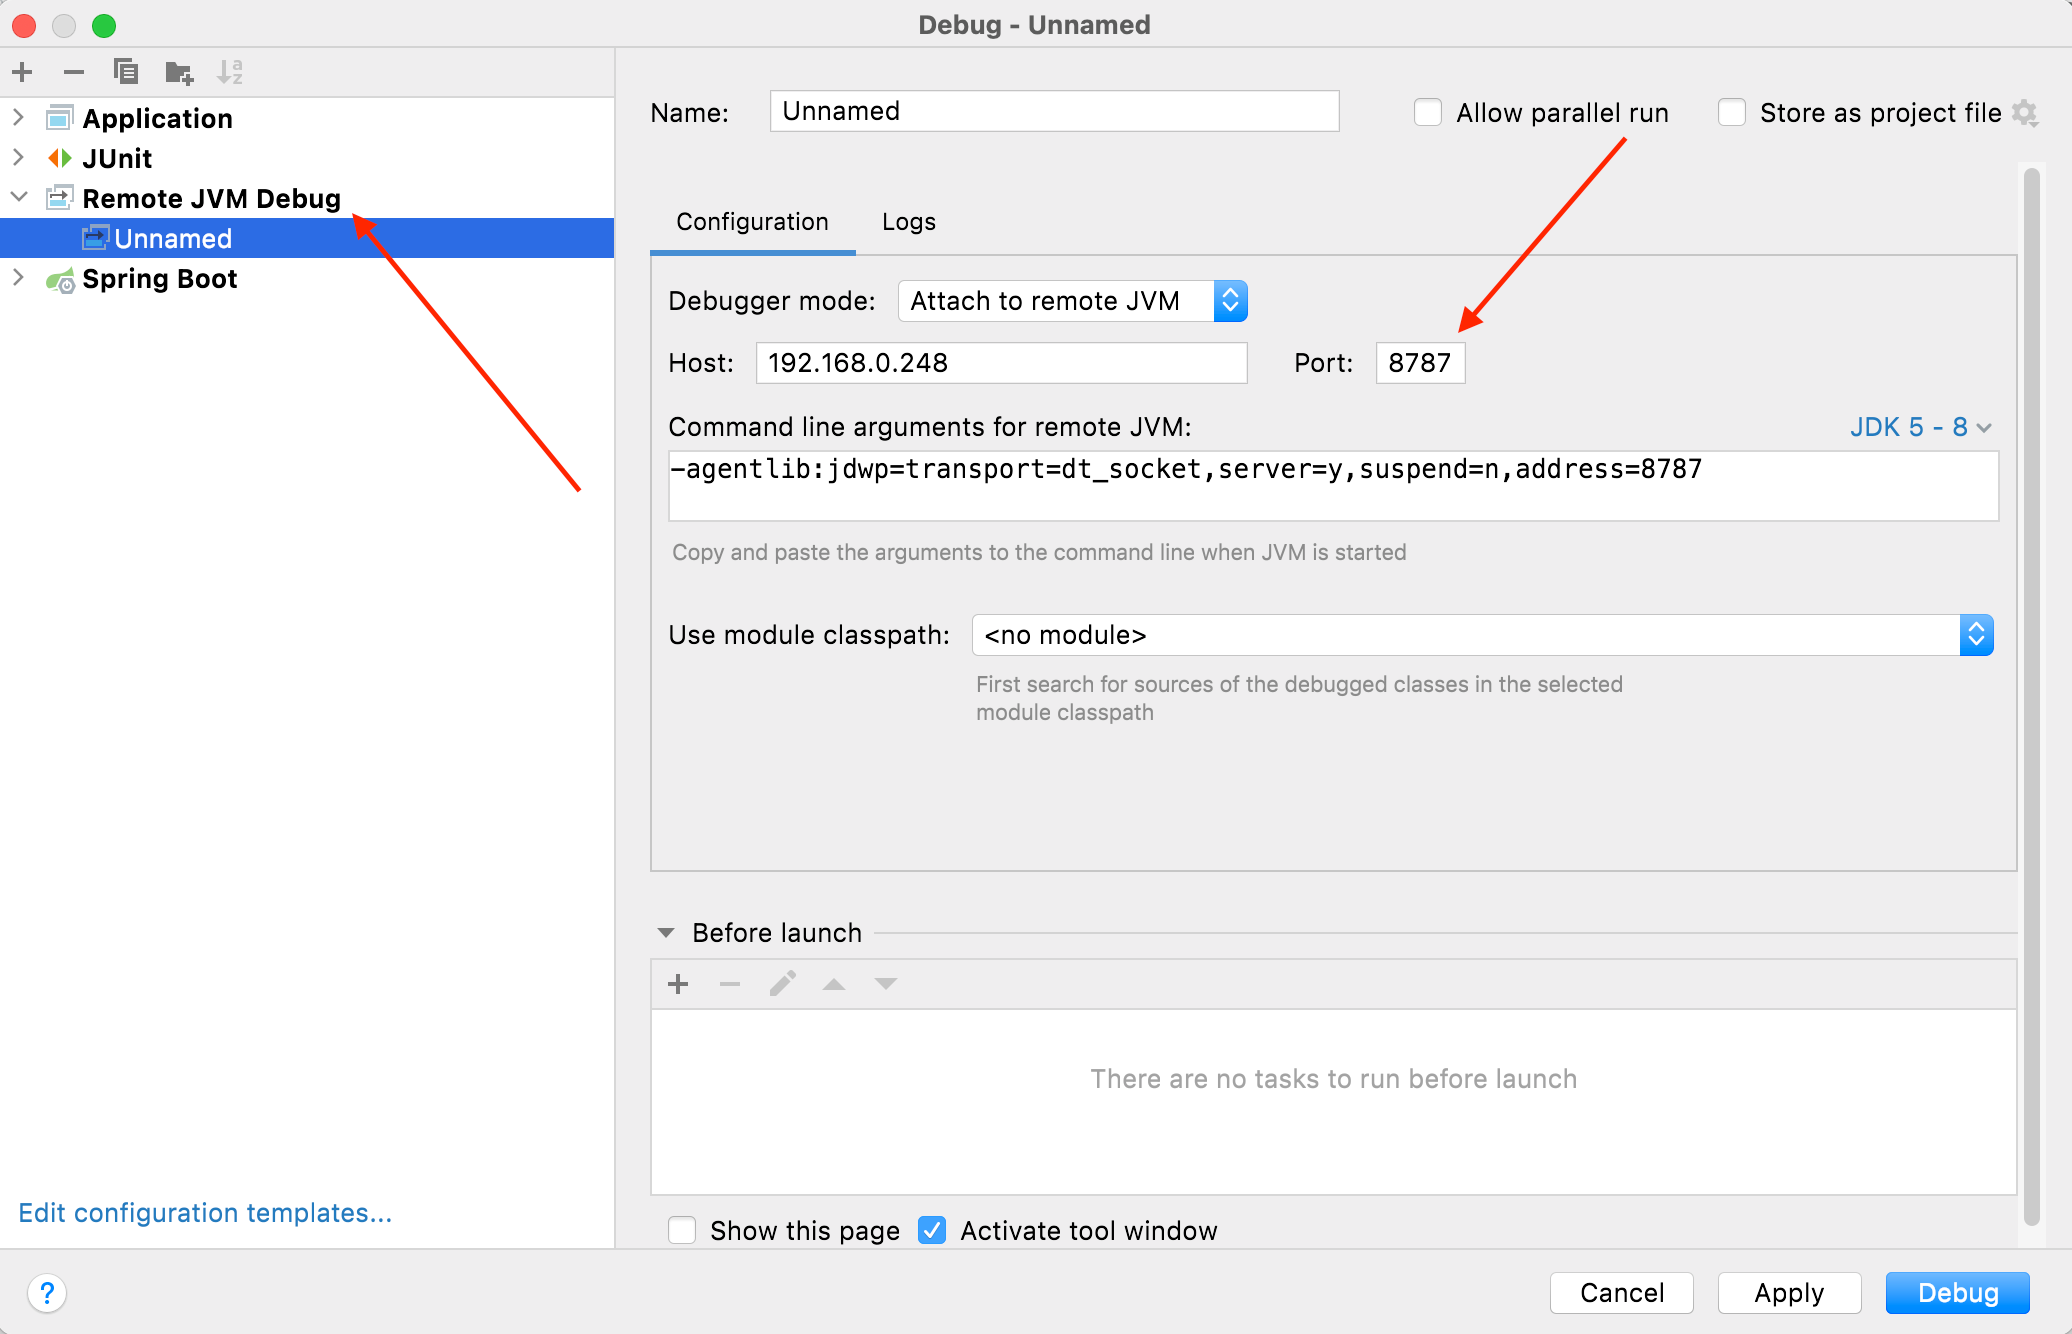Viewport: 2072px width, 1334px height.
Task: Click the Port input field
Action: pos(1420,363)
